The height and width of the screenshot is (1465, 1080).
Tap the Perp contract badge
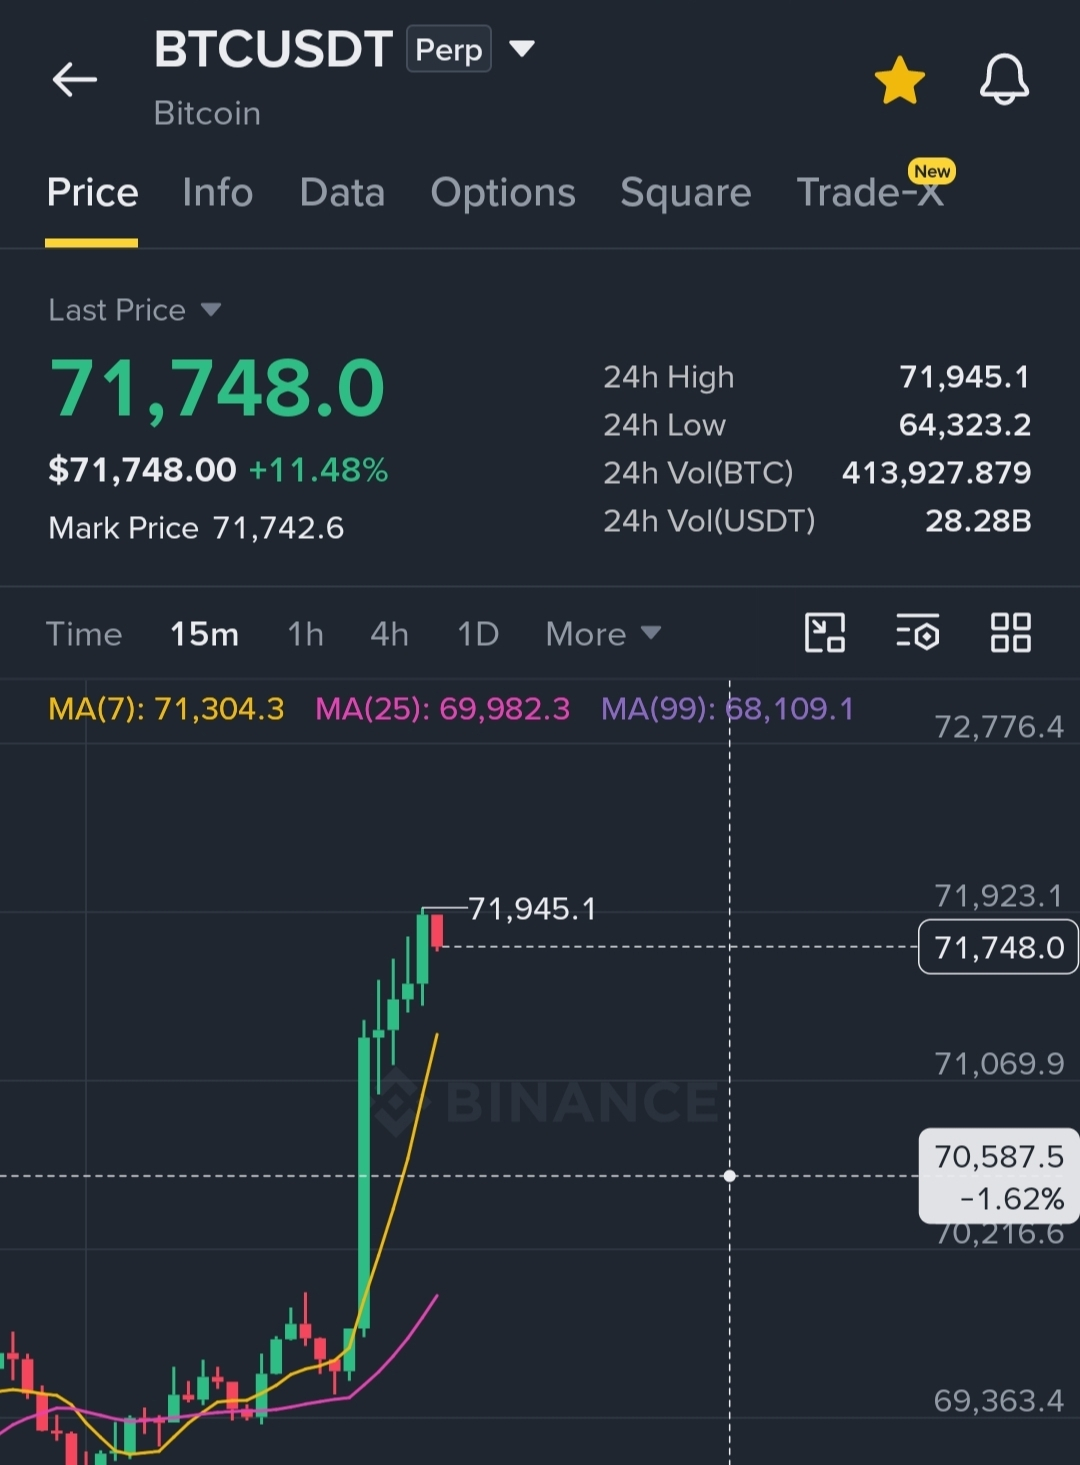[x=449, y=49]
